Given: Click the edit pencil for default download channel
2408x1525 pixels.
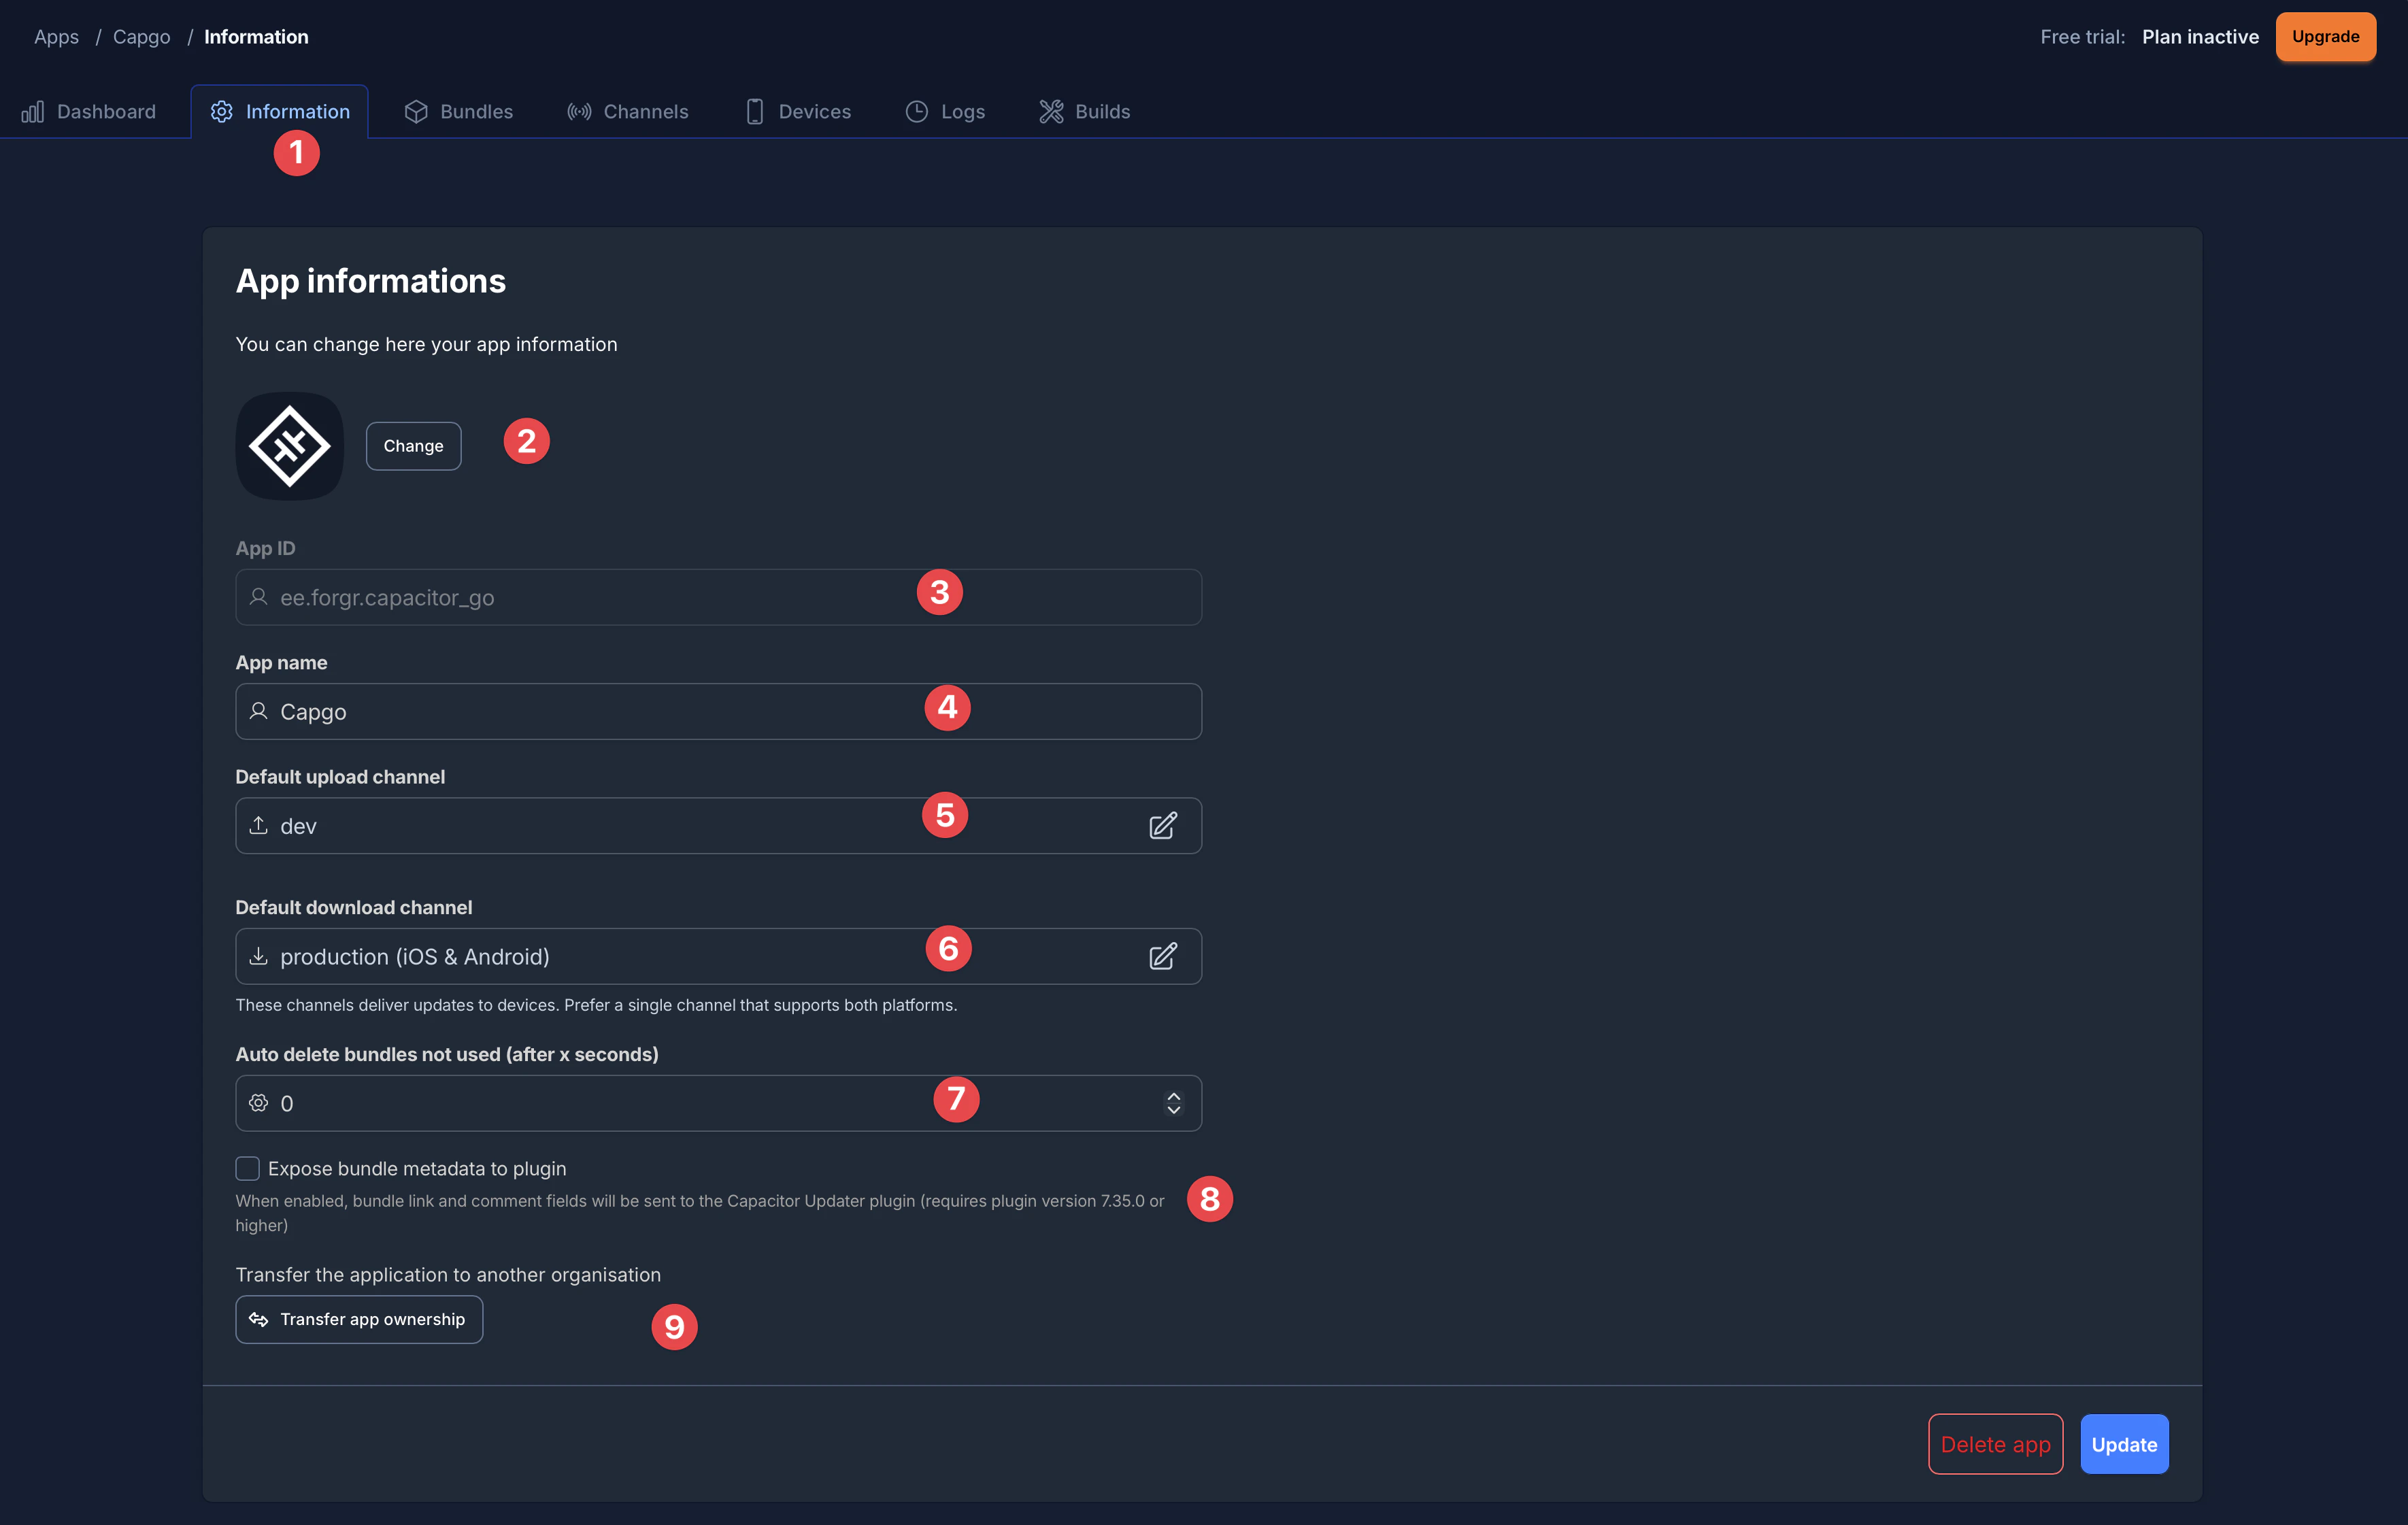Looking at the screenshot, I should [1163, 956].
